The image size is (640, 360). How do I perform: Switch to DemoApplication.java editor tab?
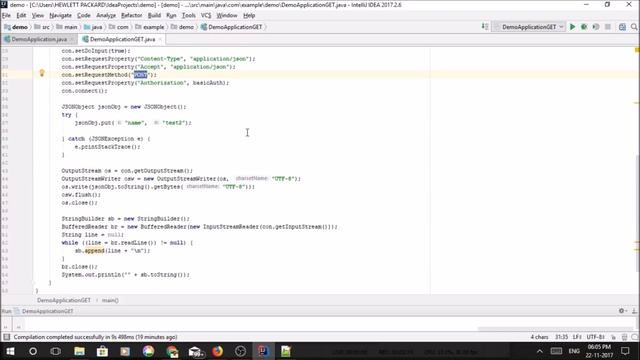pyautogui.click(x=39, y=39)
